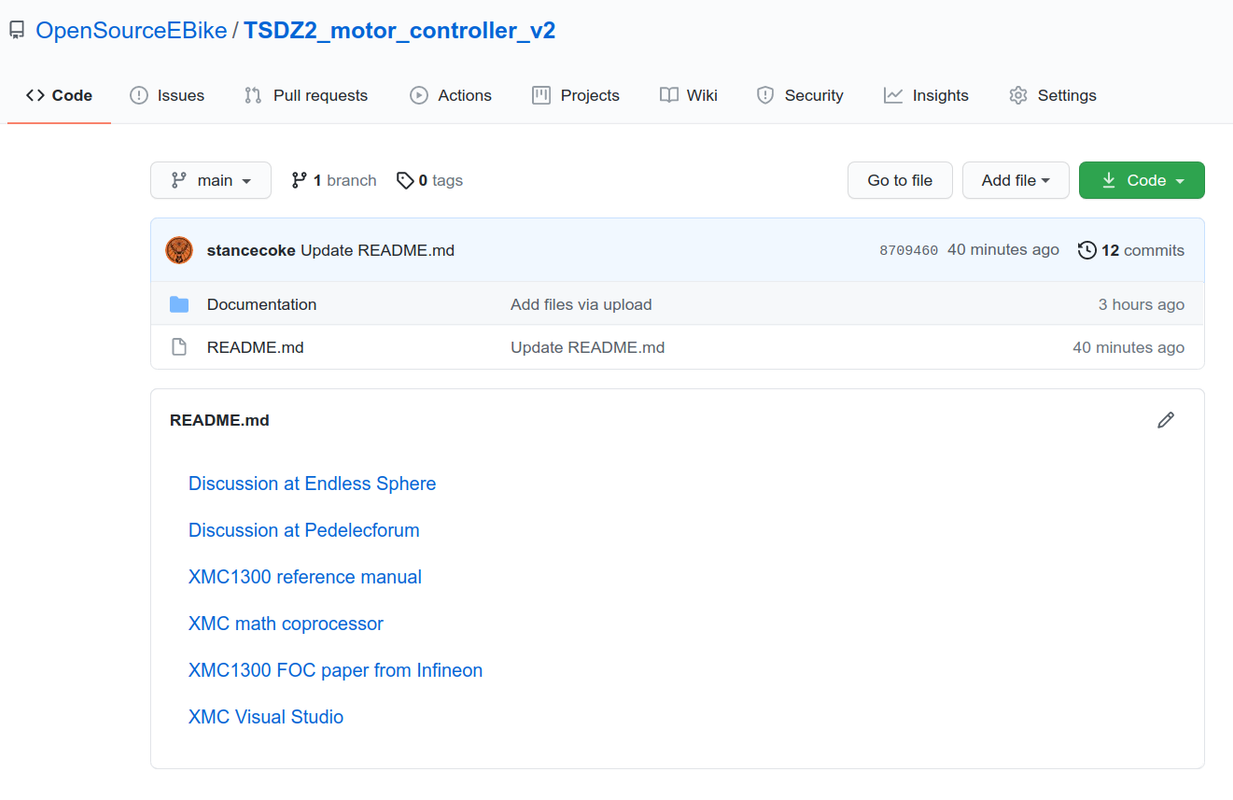This screenshot has width=1233, height=800.
Task: Open XMC math coprocessor link
Action: [x=286, y=623]
